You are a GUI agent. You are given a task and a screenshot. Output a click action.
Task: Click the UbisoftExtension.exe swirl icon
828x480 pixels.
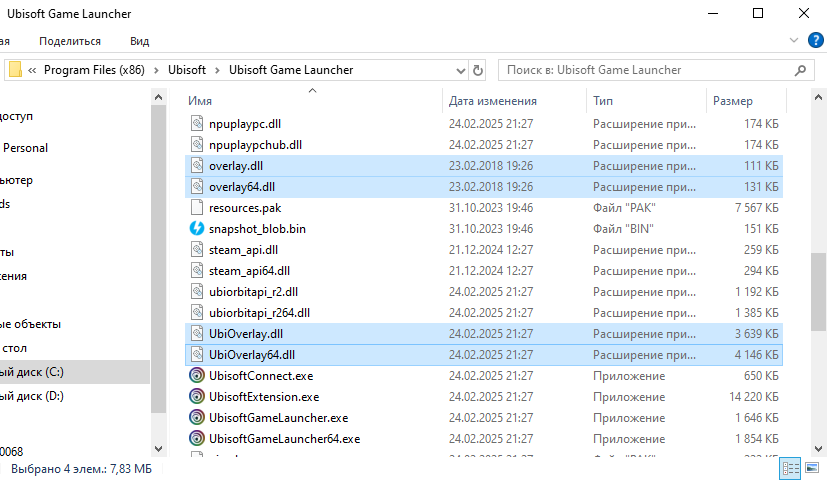(x=197, y=397)
